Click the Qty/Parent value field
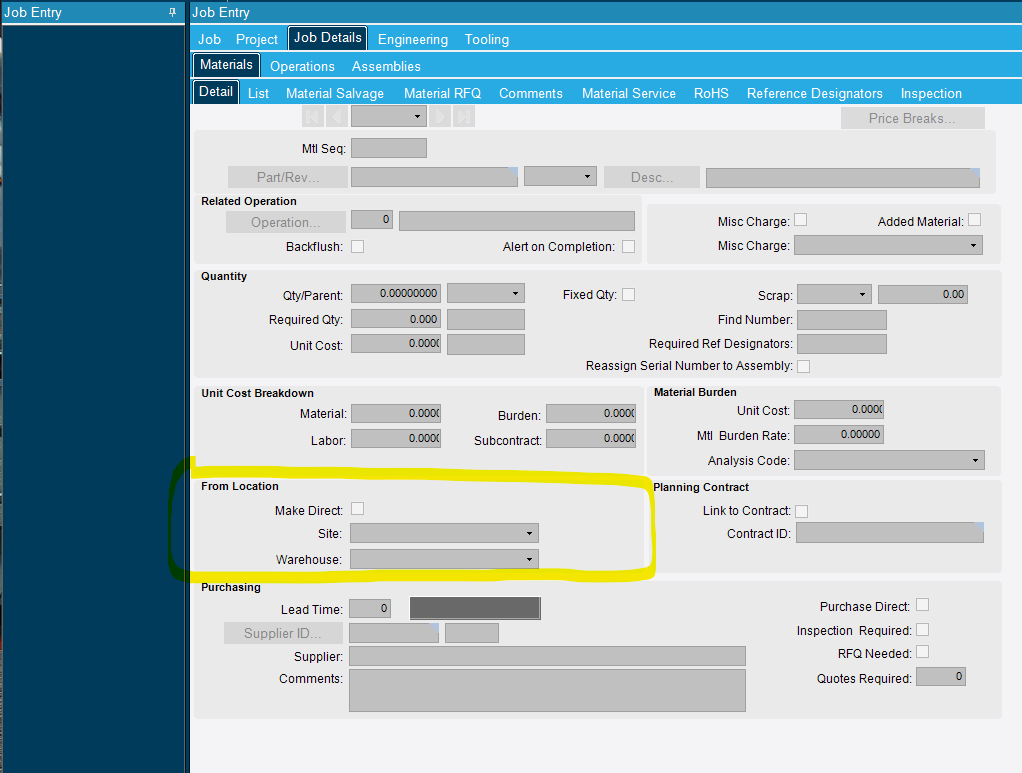 pyautogui.click(x=396, y=293)
